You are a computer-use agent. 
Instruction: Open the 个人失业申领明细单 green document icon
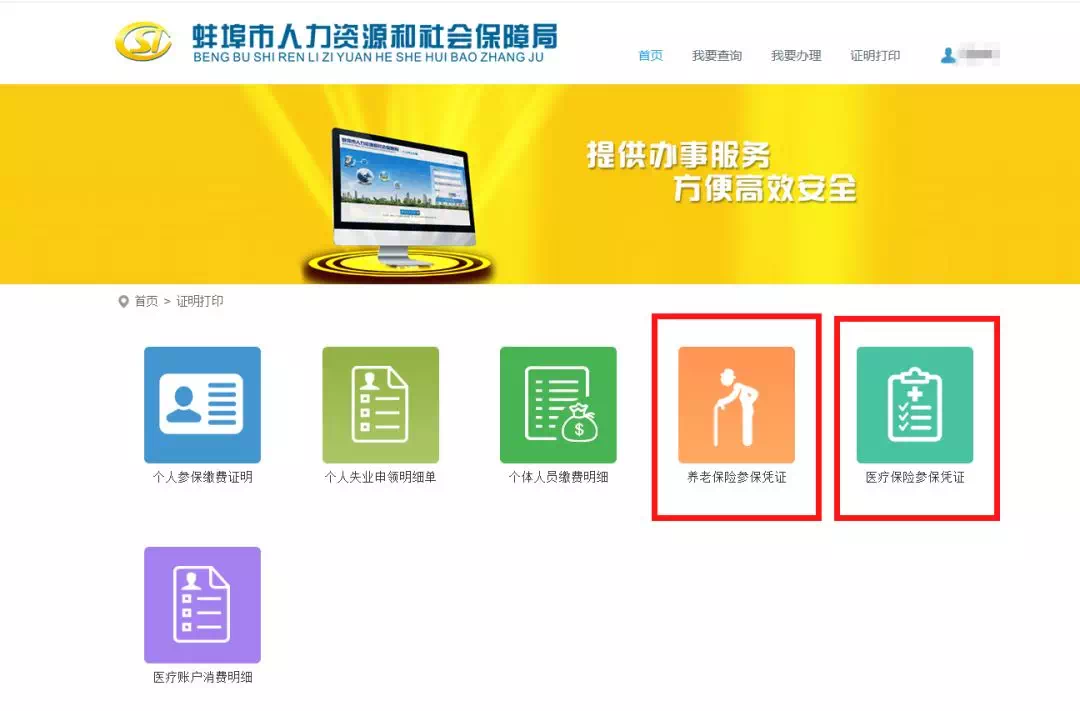(380, 405)
